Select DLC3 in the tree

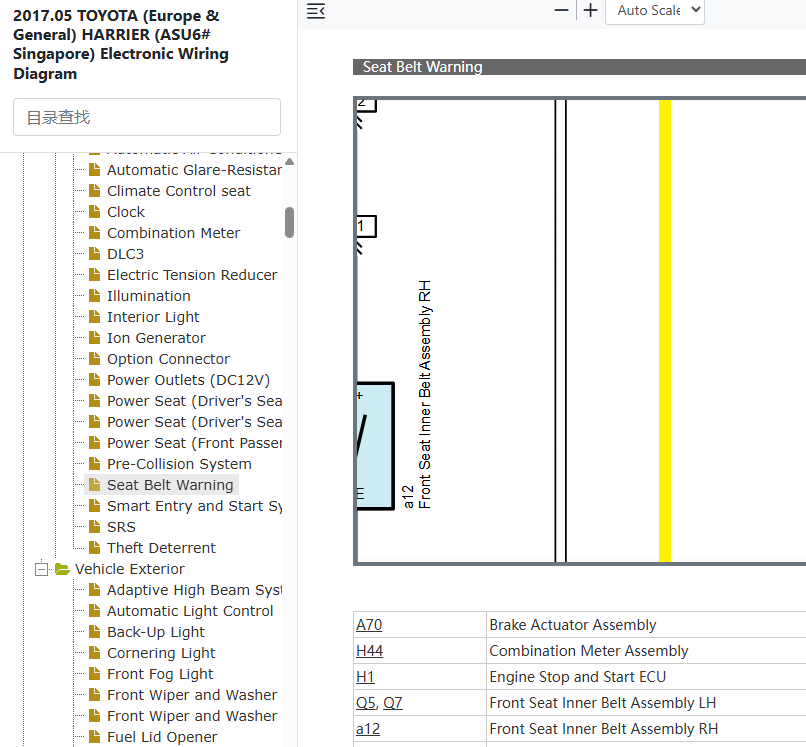click(125, 254)
